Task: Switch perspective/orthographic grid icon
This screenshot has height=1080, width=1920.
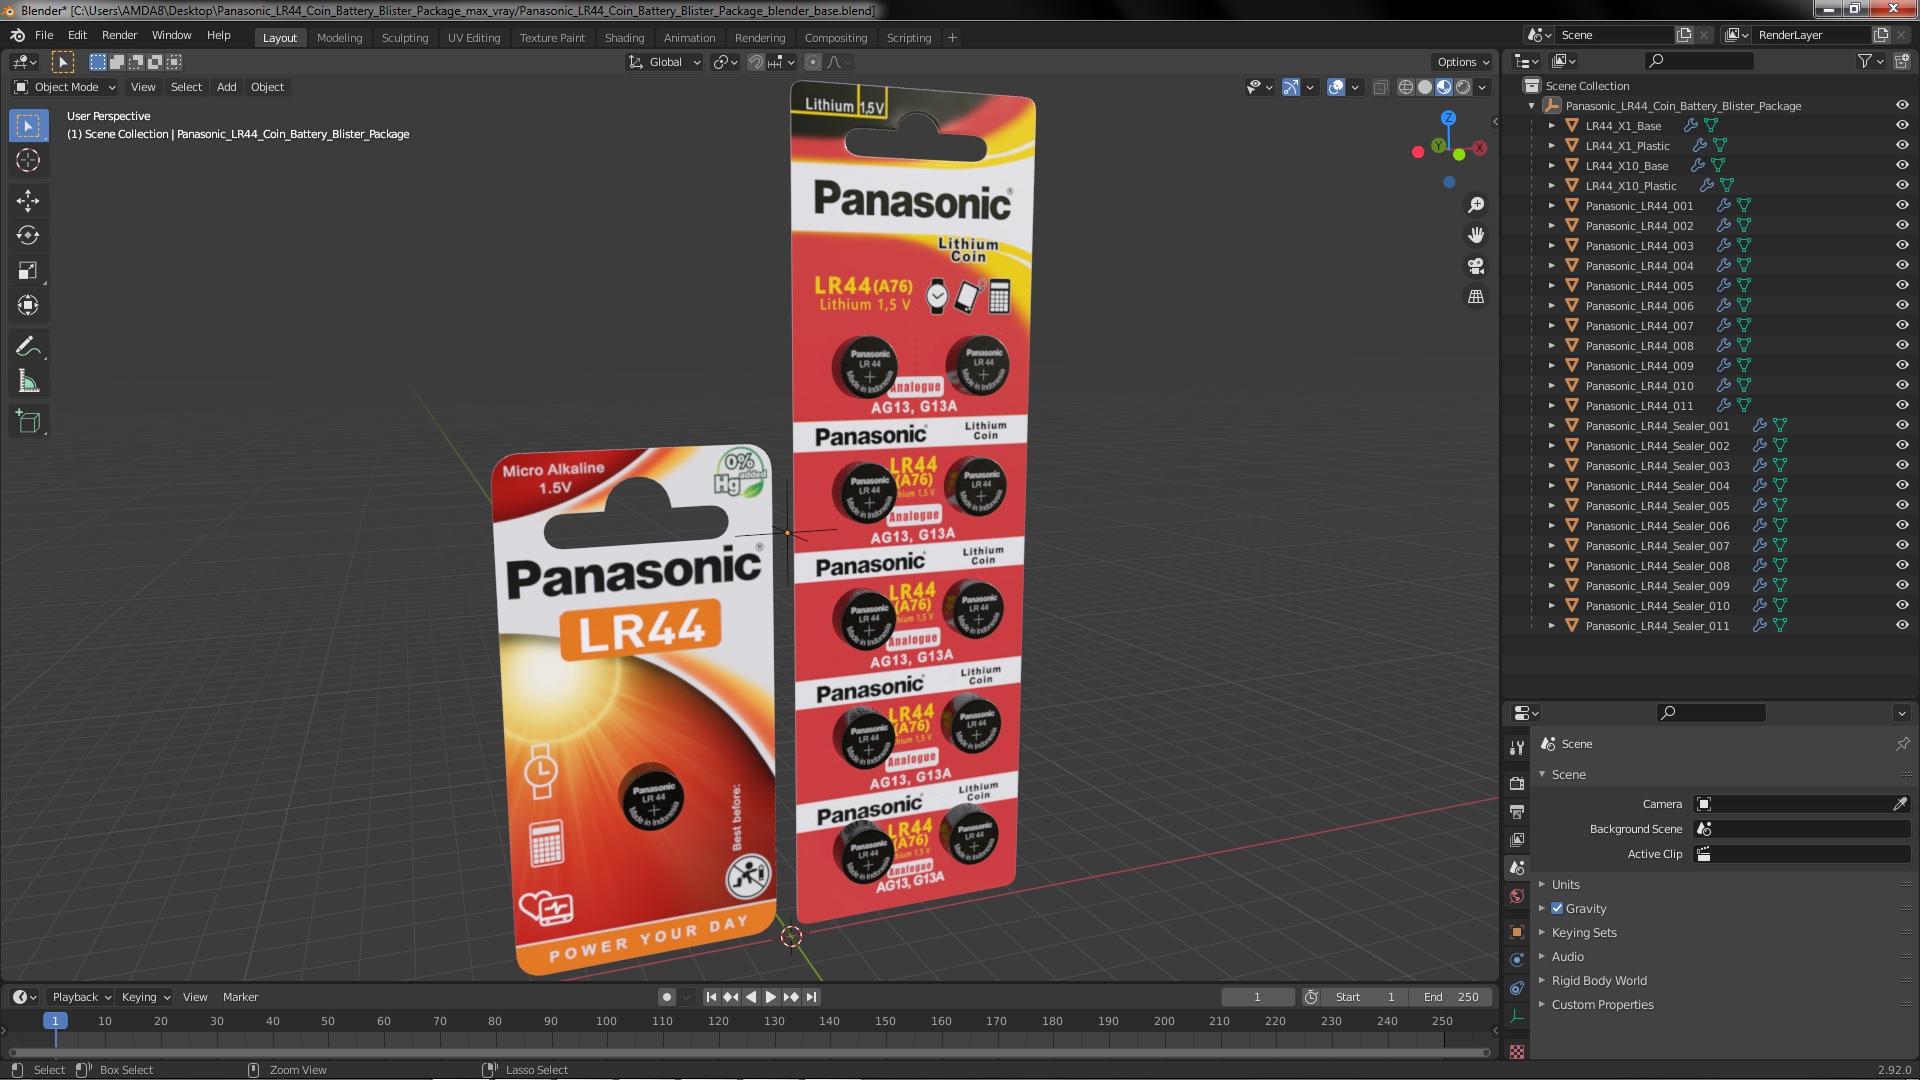Action: [x=1476, y=297]
